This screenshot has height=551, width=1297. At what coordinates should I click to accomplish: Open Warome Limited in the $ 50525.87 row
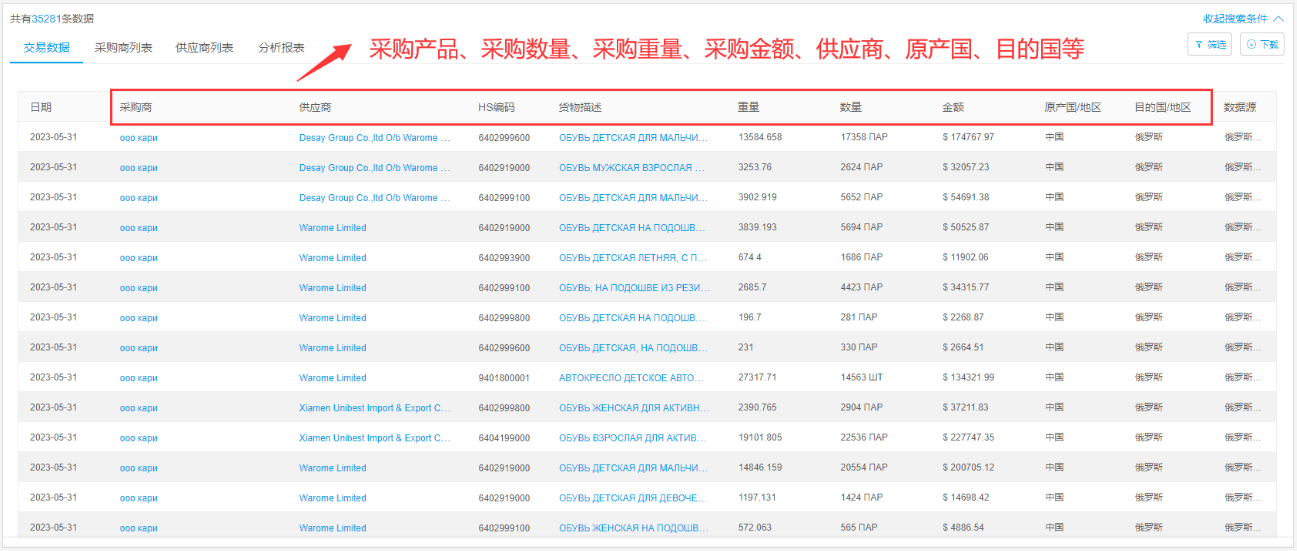pos(333,227)
